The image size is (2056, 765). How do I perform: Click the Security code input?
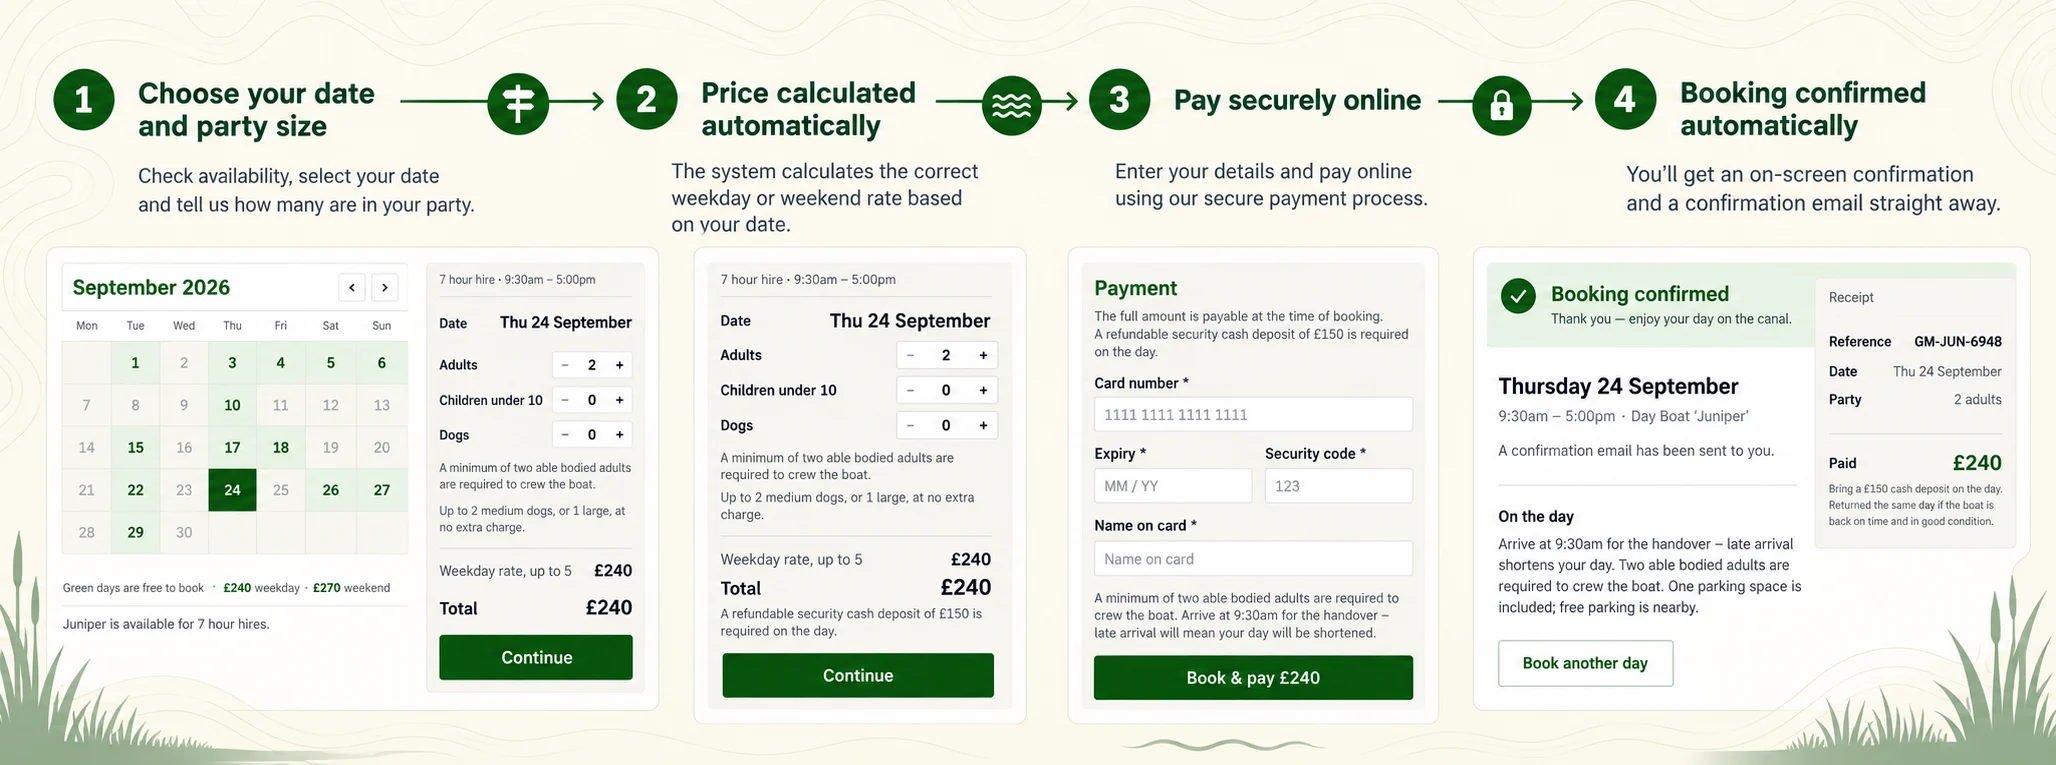click(x=1338, y=486)
